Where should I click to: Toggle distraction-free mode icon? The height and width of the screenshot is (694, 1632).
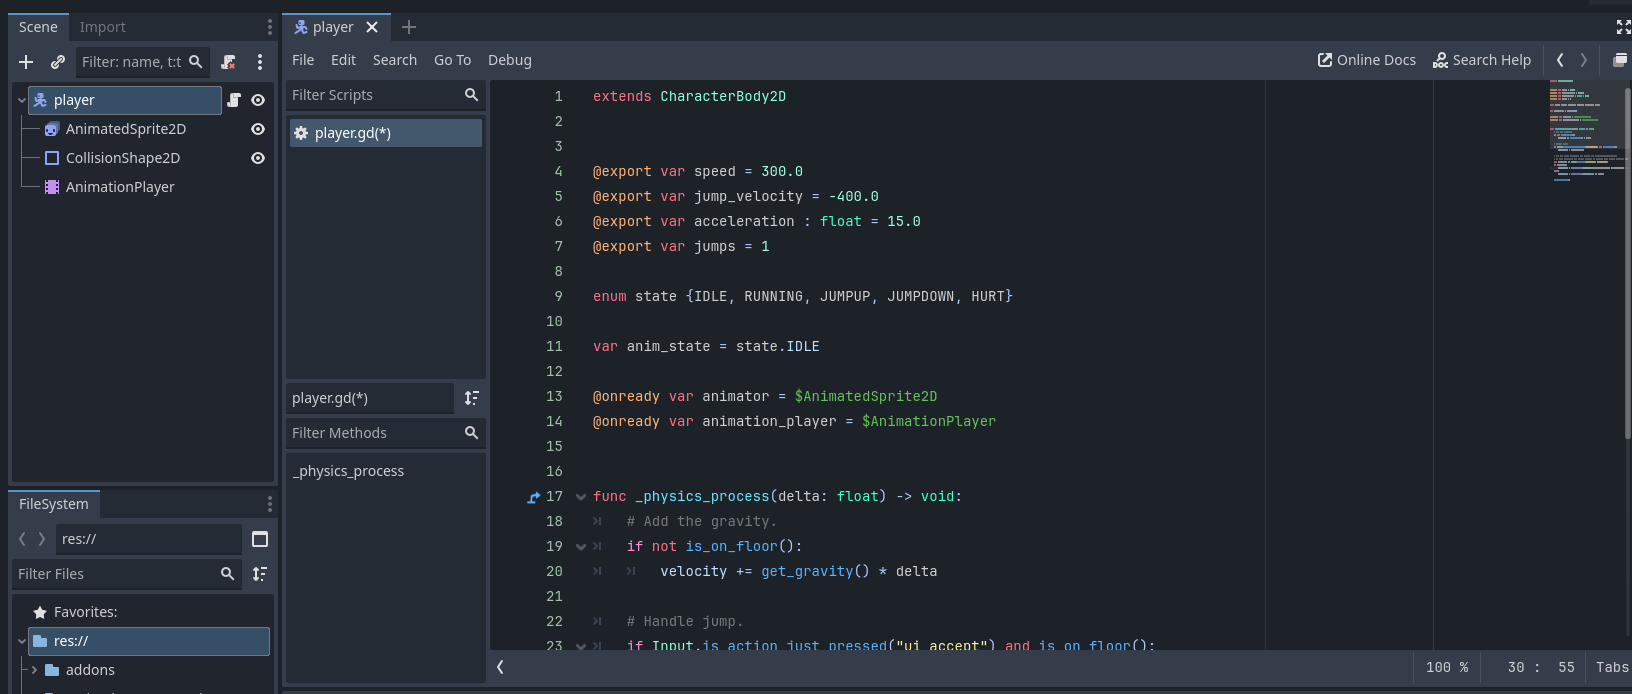click(x=1623, y=27)
